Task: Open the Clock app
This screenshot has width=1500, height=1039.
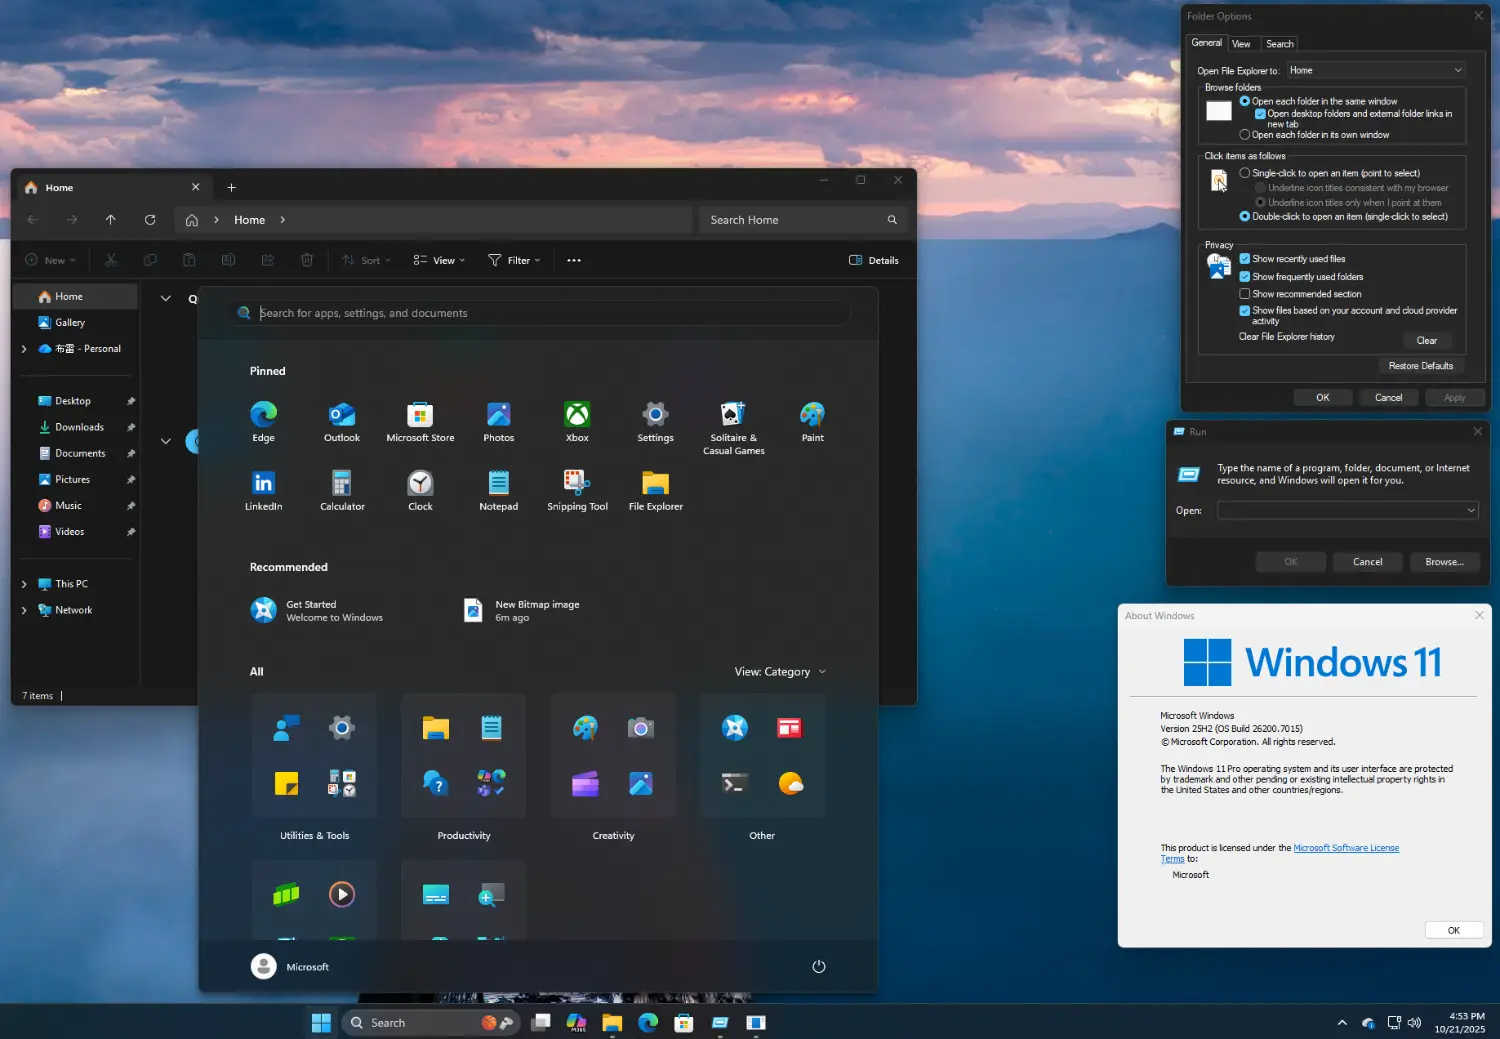Action: tap(420, 490)
